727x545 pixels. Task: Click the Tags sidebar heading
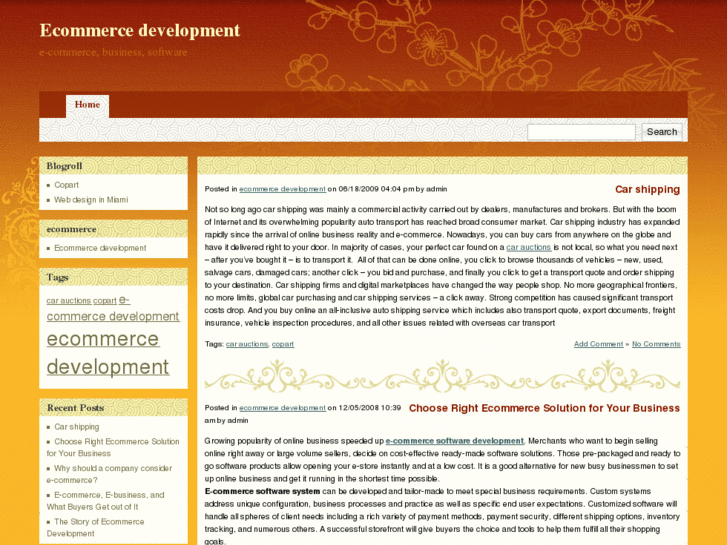coord(57,277)
